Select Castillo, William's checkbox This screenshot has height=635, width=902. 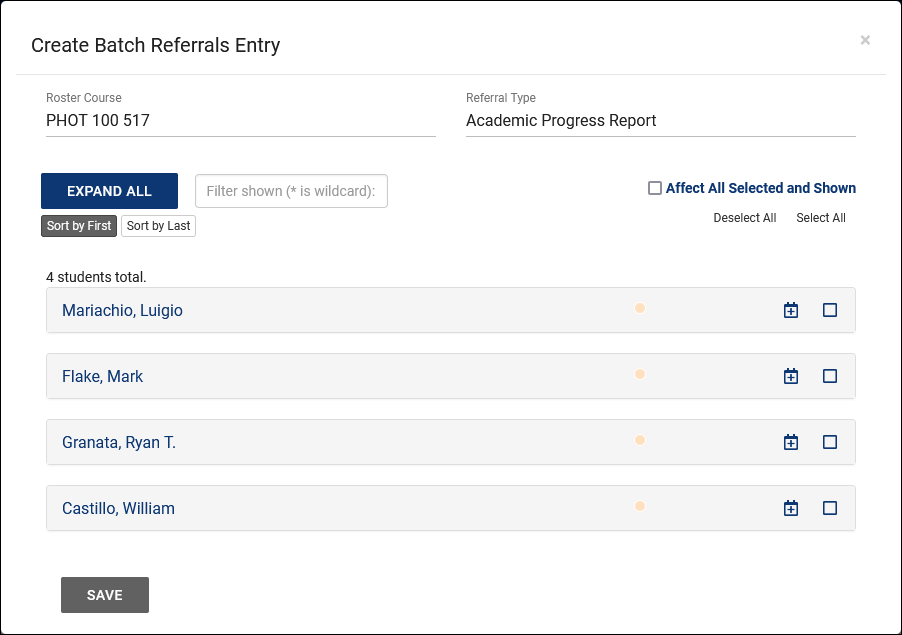click(x=829, y=508)
